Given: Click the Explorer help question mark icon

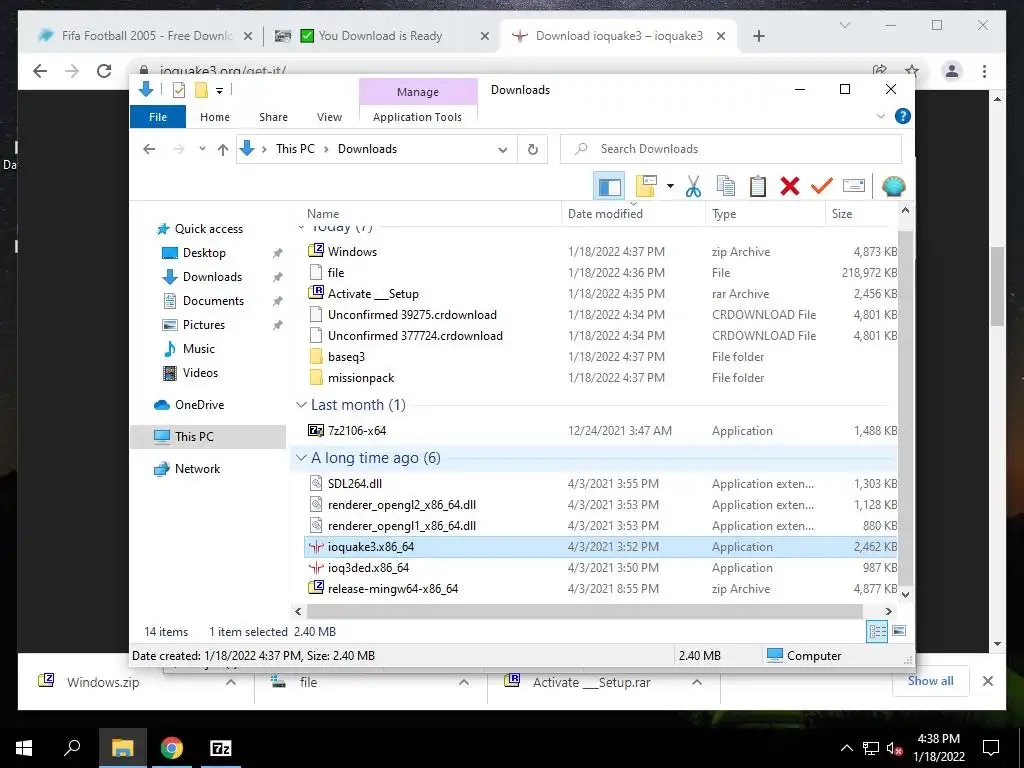Looking at the screenshot, I should [903, 116].
